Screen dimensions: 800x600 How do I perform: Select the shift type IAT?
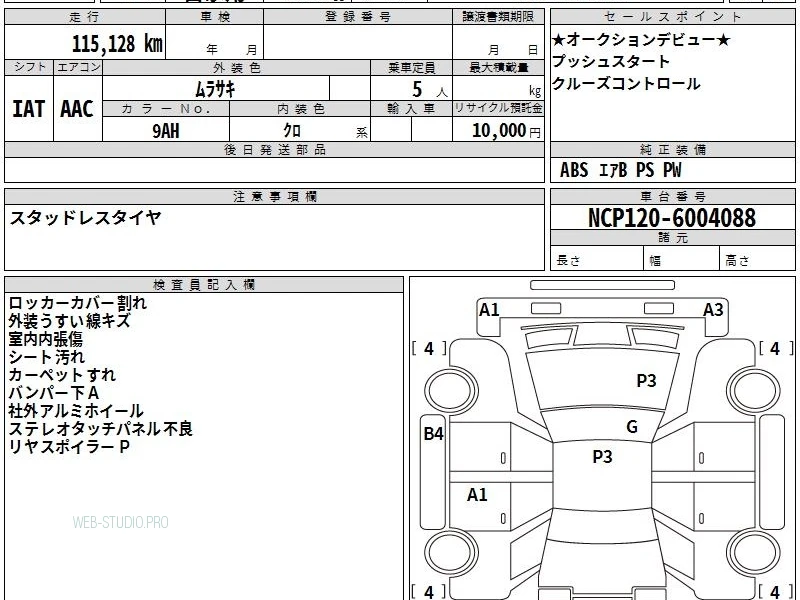pos(28,109)
